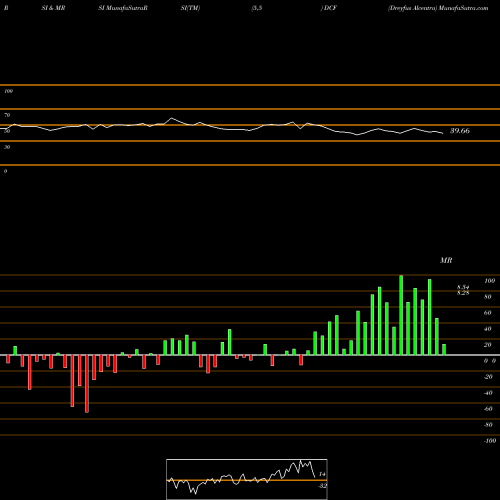Click the MR right axis label -80
The height and width of the screenshot is (500, 500).
coord(488,425)
